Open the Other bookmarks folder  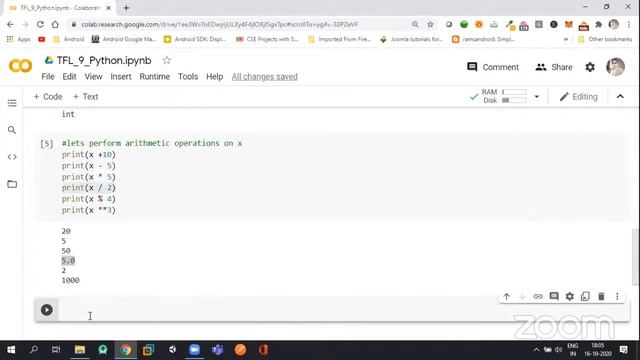[x=605, y=39]
